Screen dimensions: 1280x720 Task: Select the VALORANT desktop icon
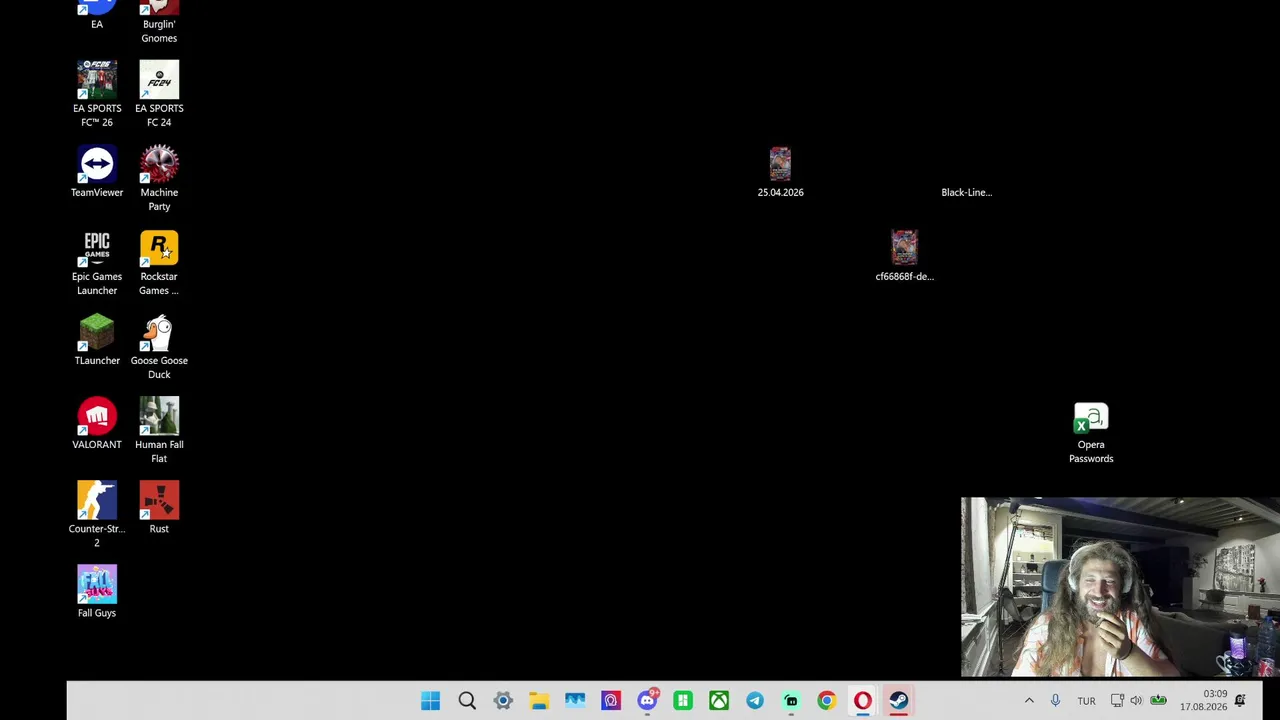pyautogui.click(x=97, y=424)
